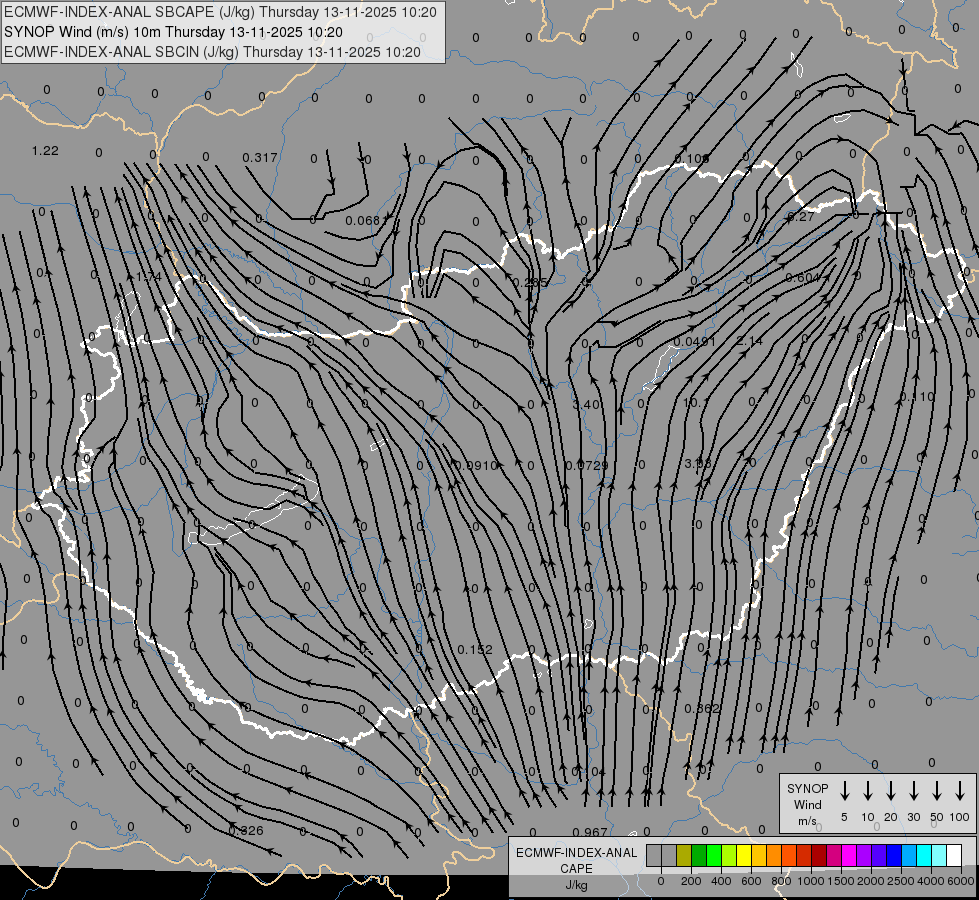Pick the white swatch at 6000
The width and height of the screenshot is (979, 900).
[x=954, y=856]
